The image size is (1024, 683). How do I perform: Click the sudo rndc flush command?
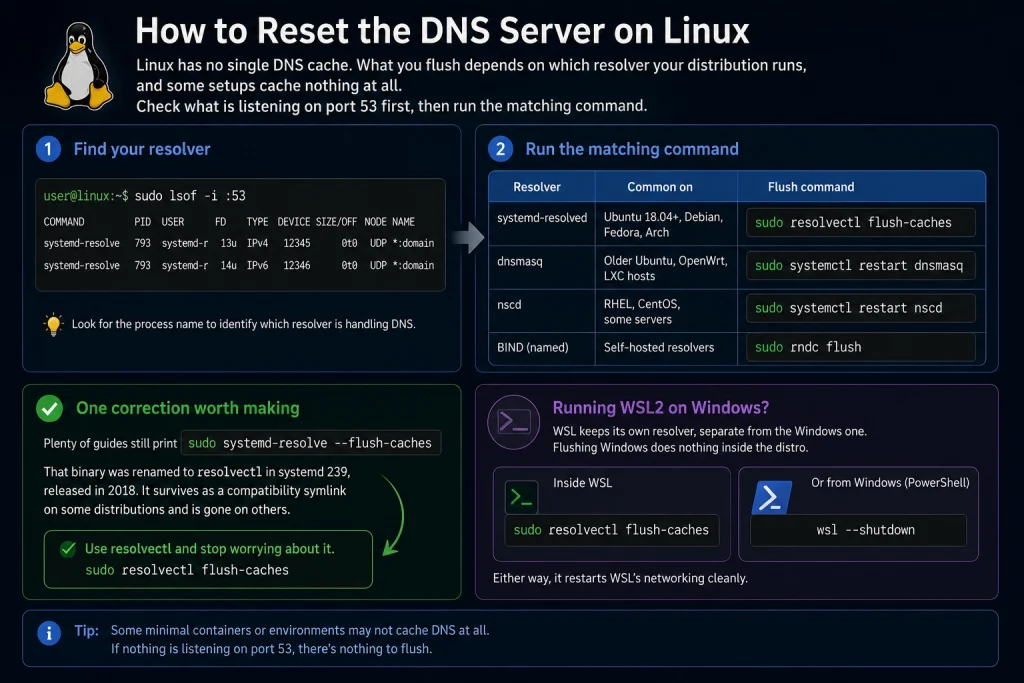pyautogui.click(x=861, y=347)
